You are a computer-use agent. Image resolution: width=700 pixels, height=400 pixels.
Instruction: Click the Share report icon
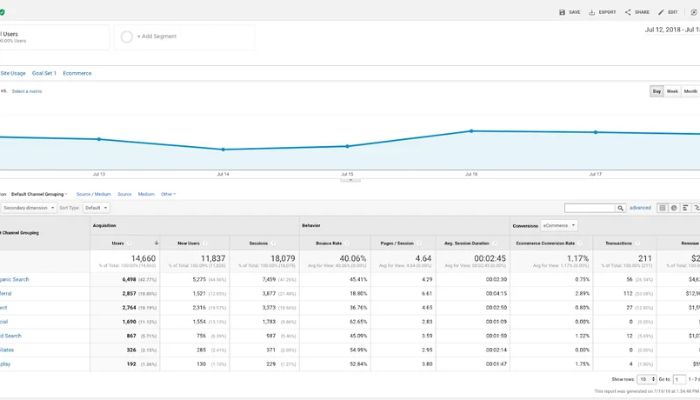[x=628, y=12]
